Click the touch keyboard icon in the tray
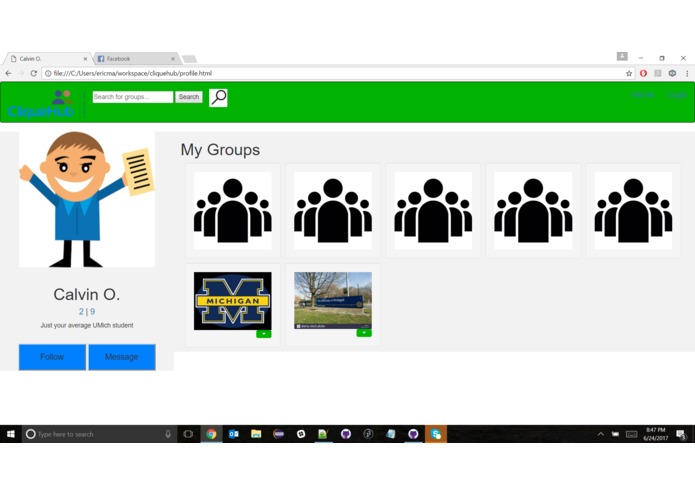Screen dimensions: 695x494 tap(632, 434)
